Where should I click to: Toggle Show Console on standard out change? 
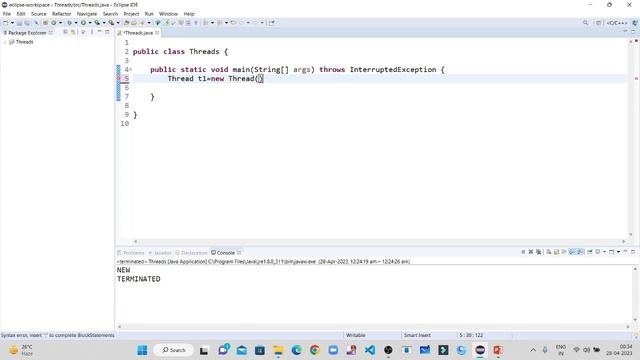tap(572, 252)
